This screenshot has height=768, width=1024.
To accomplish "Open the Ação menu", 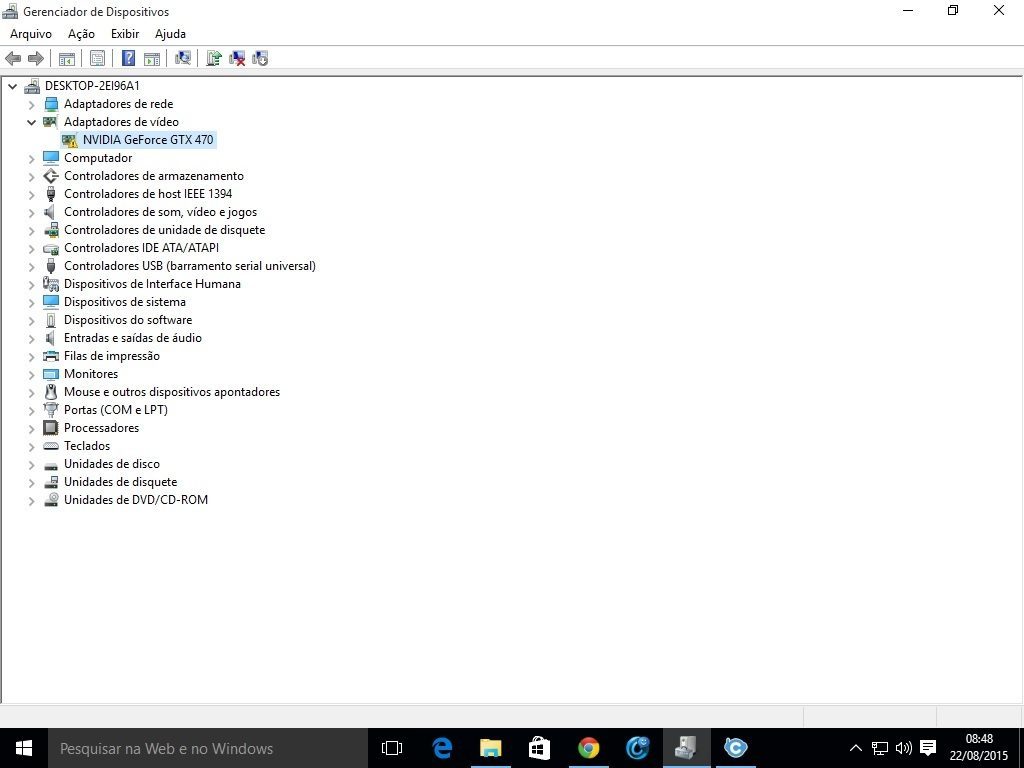I will 81,34.
